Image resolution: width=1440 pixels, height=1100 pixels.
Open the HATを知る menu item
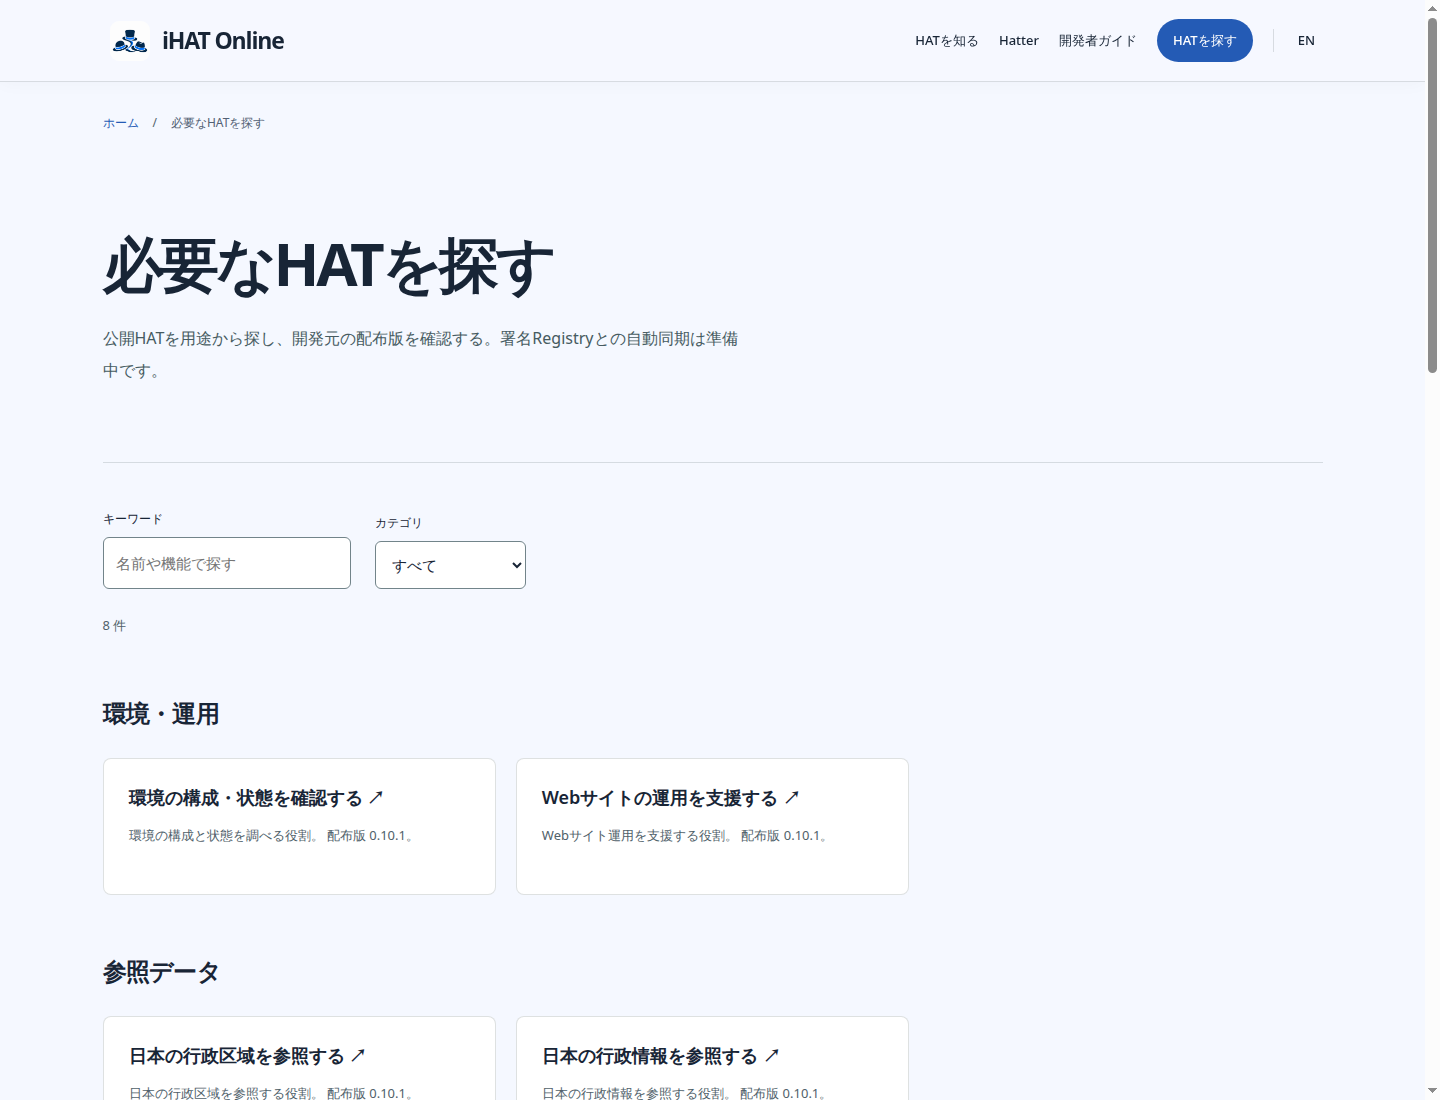coord(946,41)
